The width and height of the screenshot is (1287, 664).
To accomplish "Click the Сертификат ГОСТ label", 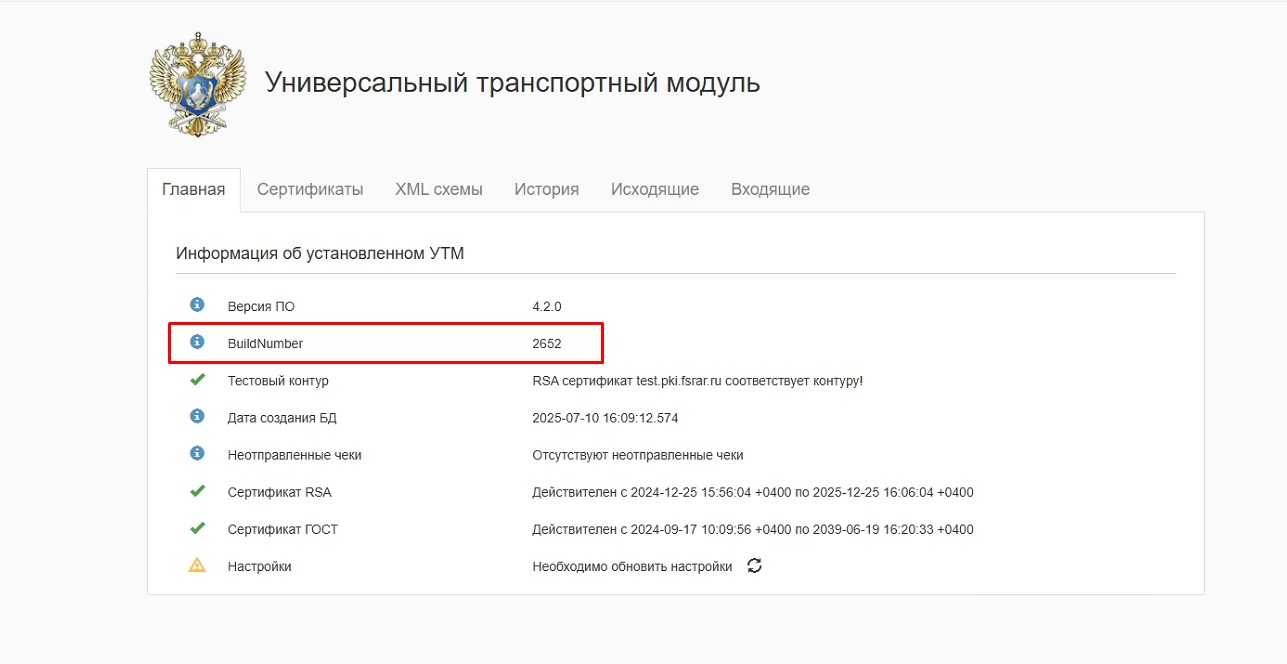I will click(x=283, y=529).
